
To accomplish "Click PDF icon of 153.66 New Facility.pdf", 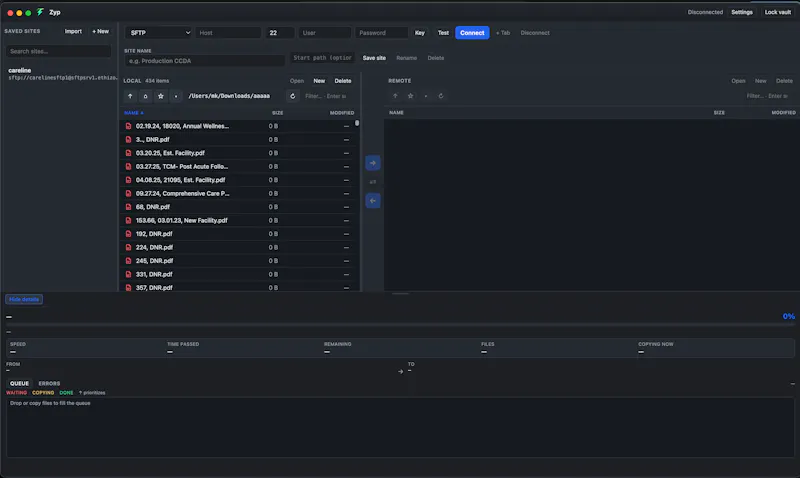I will pyautogui.click(x=129, y=220).
